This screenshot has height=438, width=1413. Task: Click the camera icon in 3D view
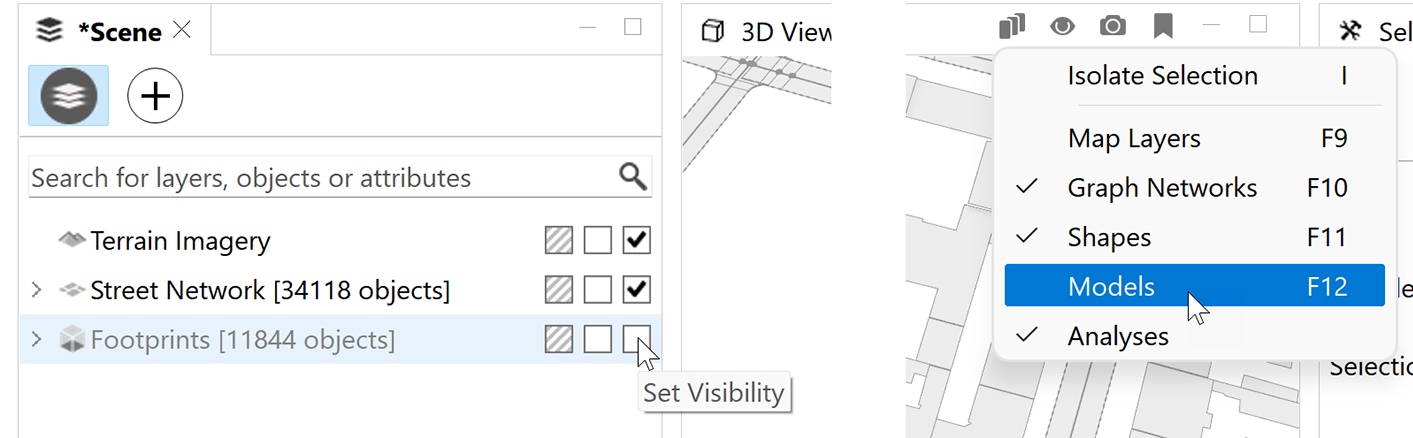[1112, 26]
